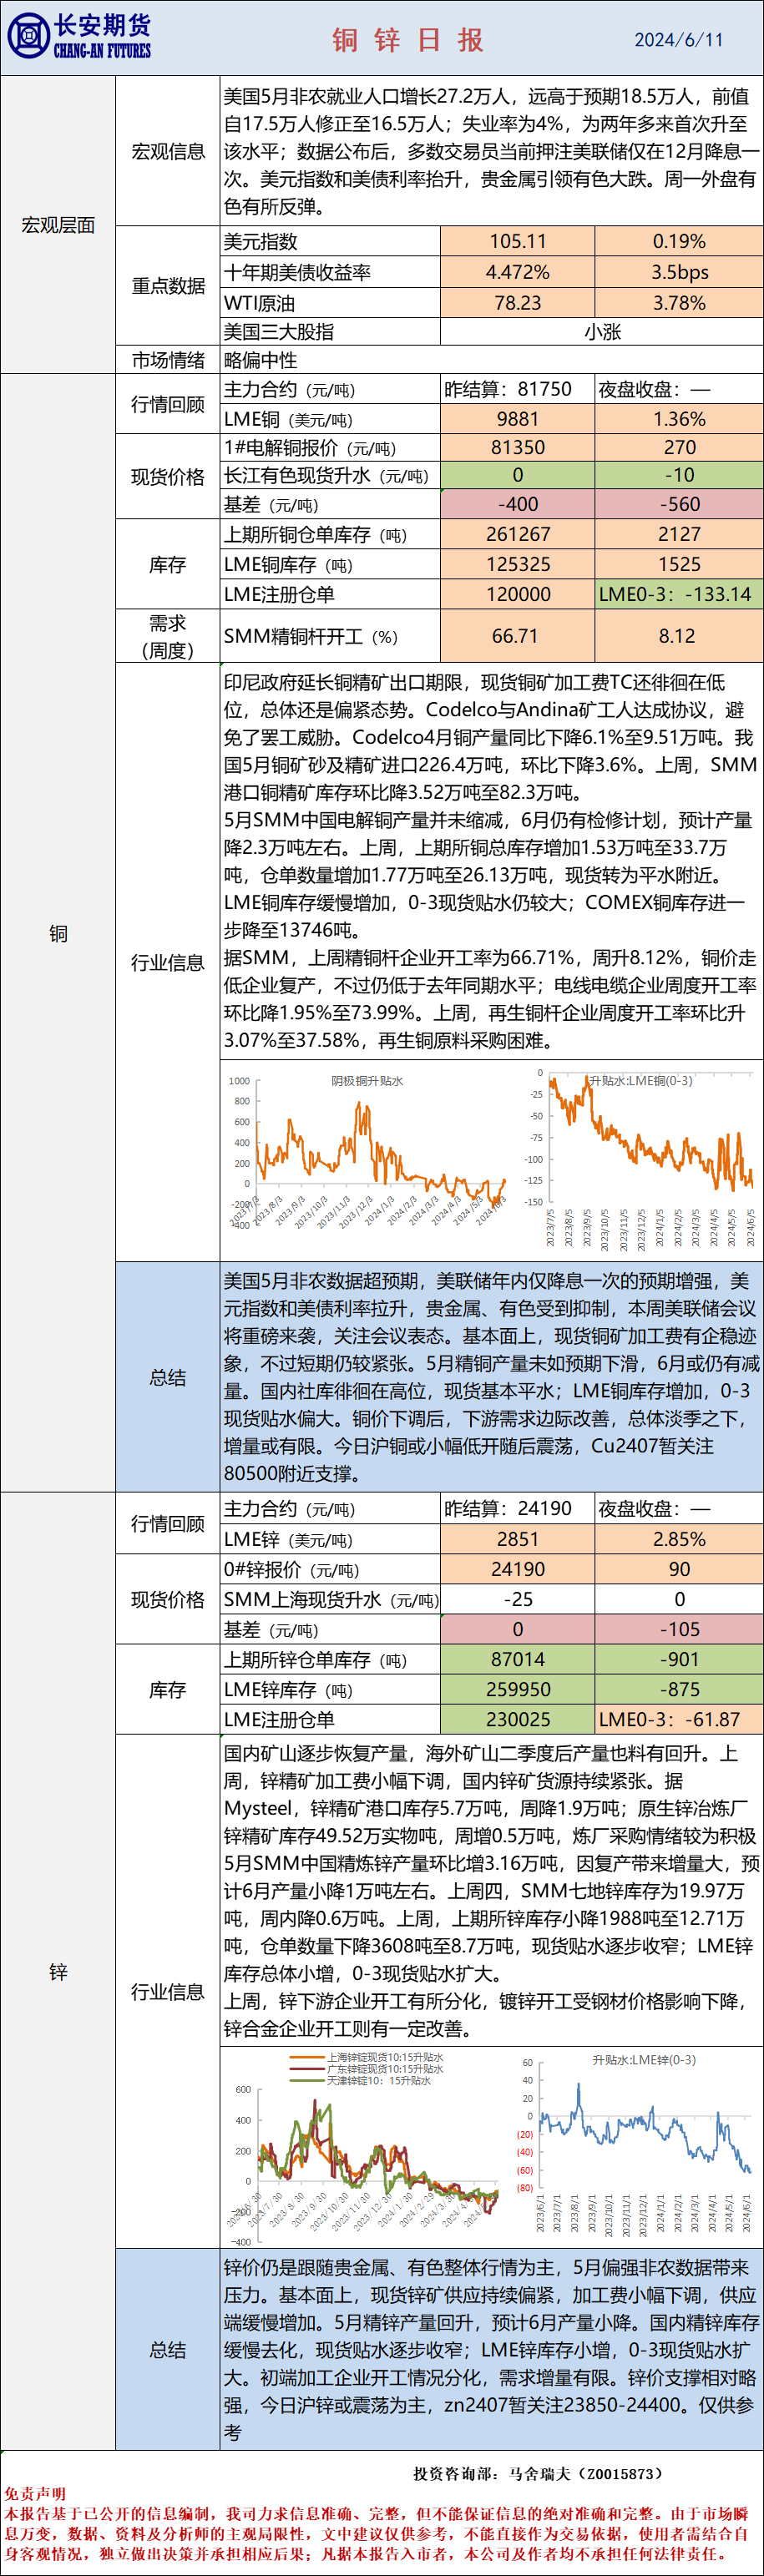Screen dimensions: 764x2576
Task: Click the report date 2024/6/11
Action: [x=679, y=40]
